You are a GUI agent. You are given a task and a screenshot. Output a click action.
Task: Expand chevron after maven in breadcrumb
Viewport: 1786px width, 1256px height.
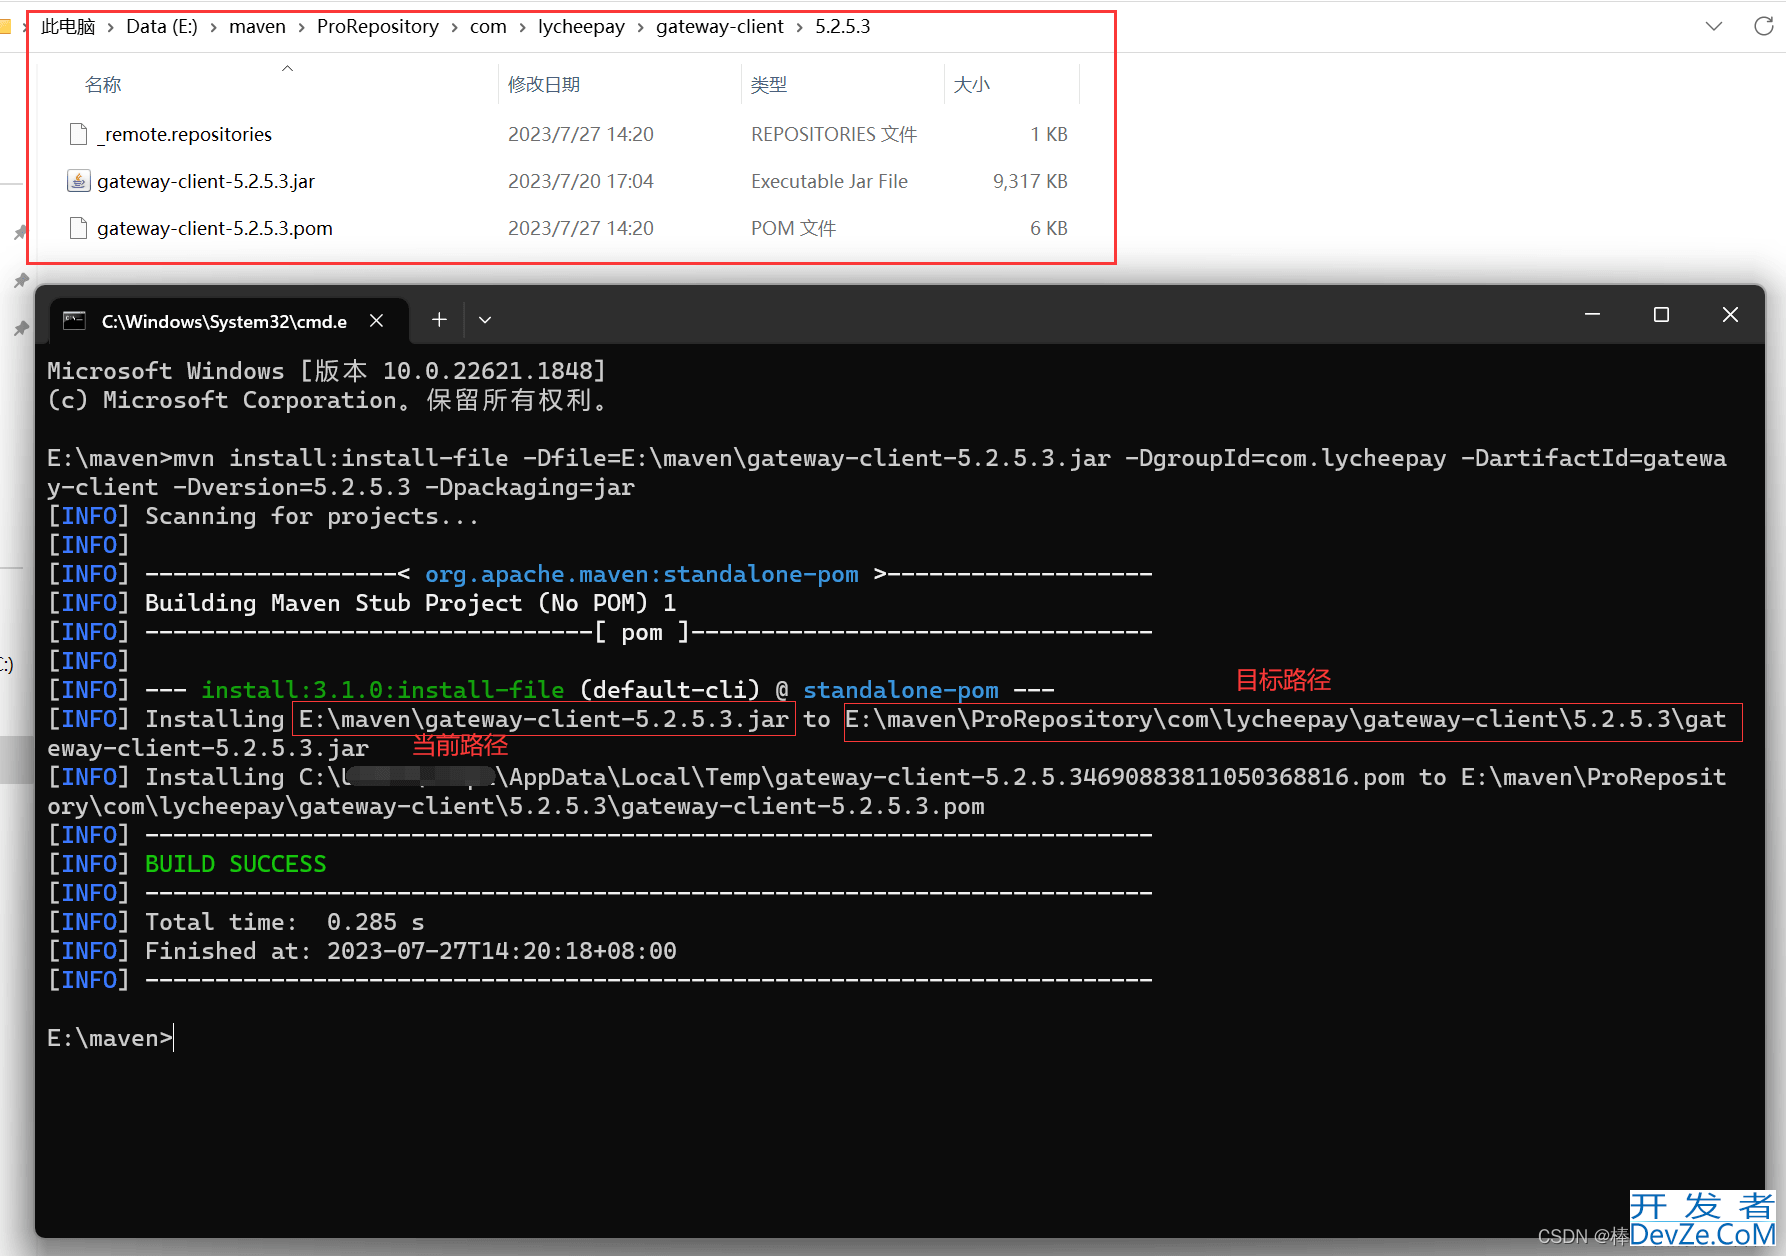pos(301,28)
